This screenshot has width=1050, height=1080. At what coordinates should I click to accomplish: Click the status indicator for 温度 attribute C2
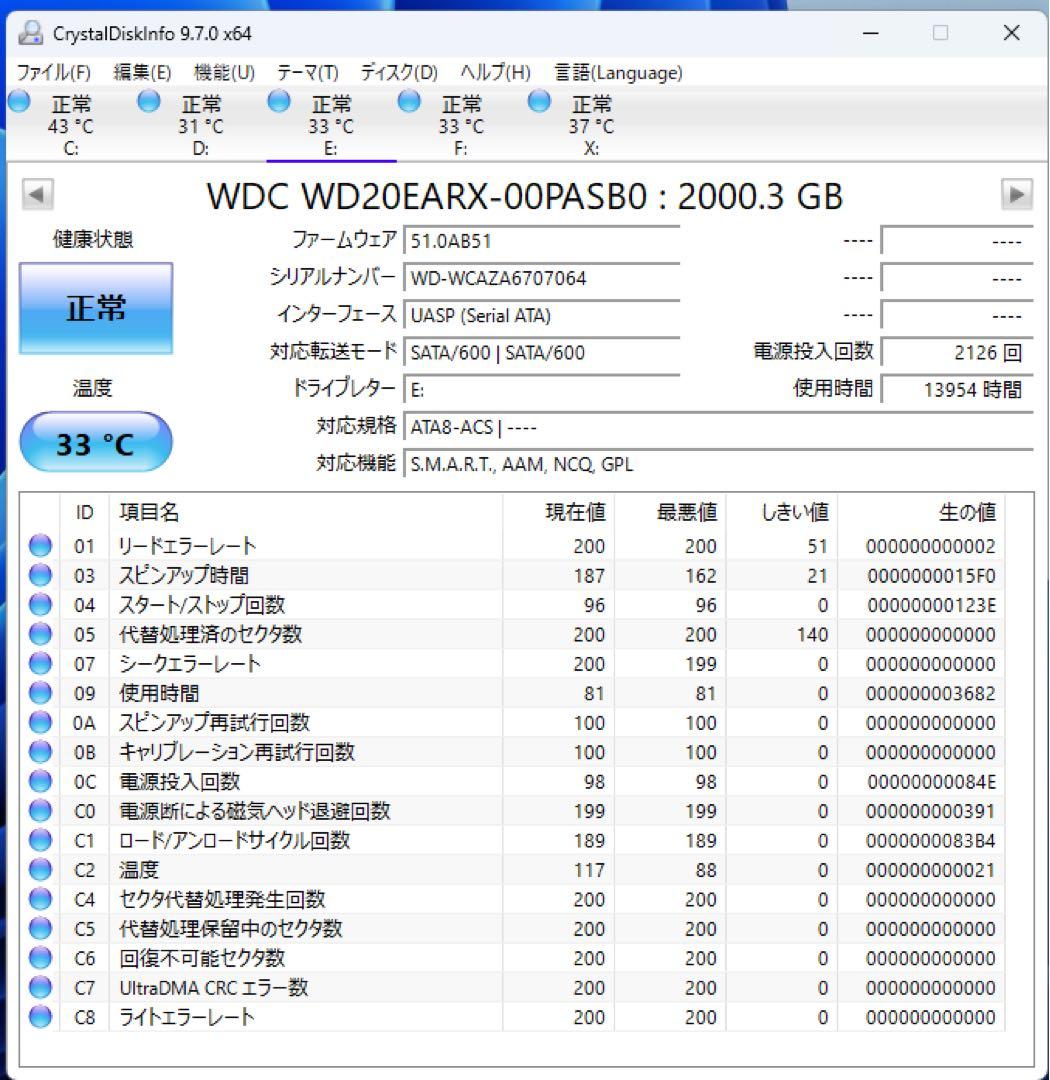tap(39, 869)
